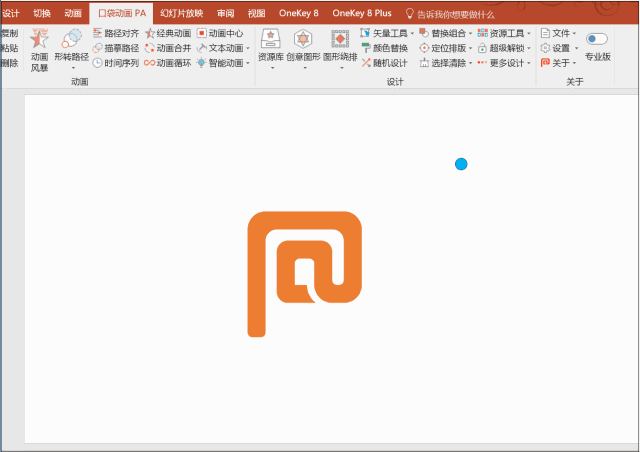
Task: Click the 文本动画 text animation icon
Action: click(202, 48)
